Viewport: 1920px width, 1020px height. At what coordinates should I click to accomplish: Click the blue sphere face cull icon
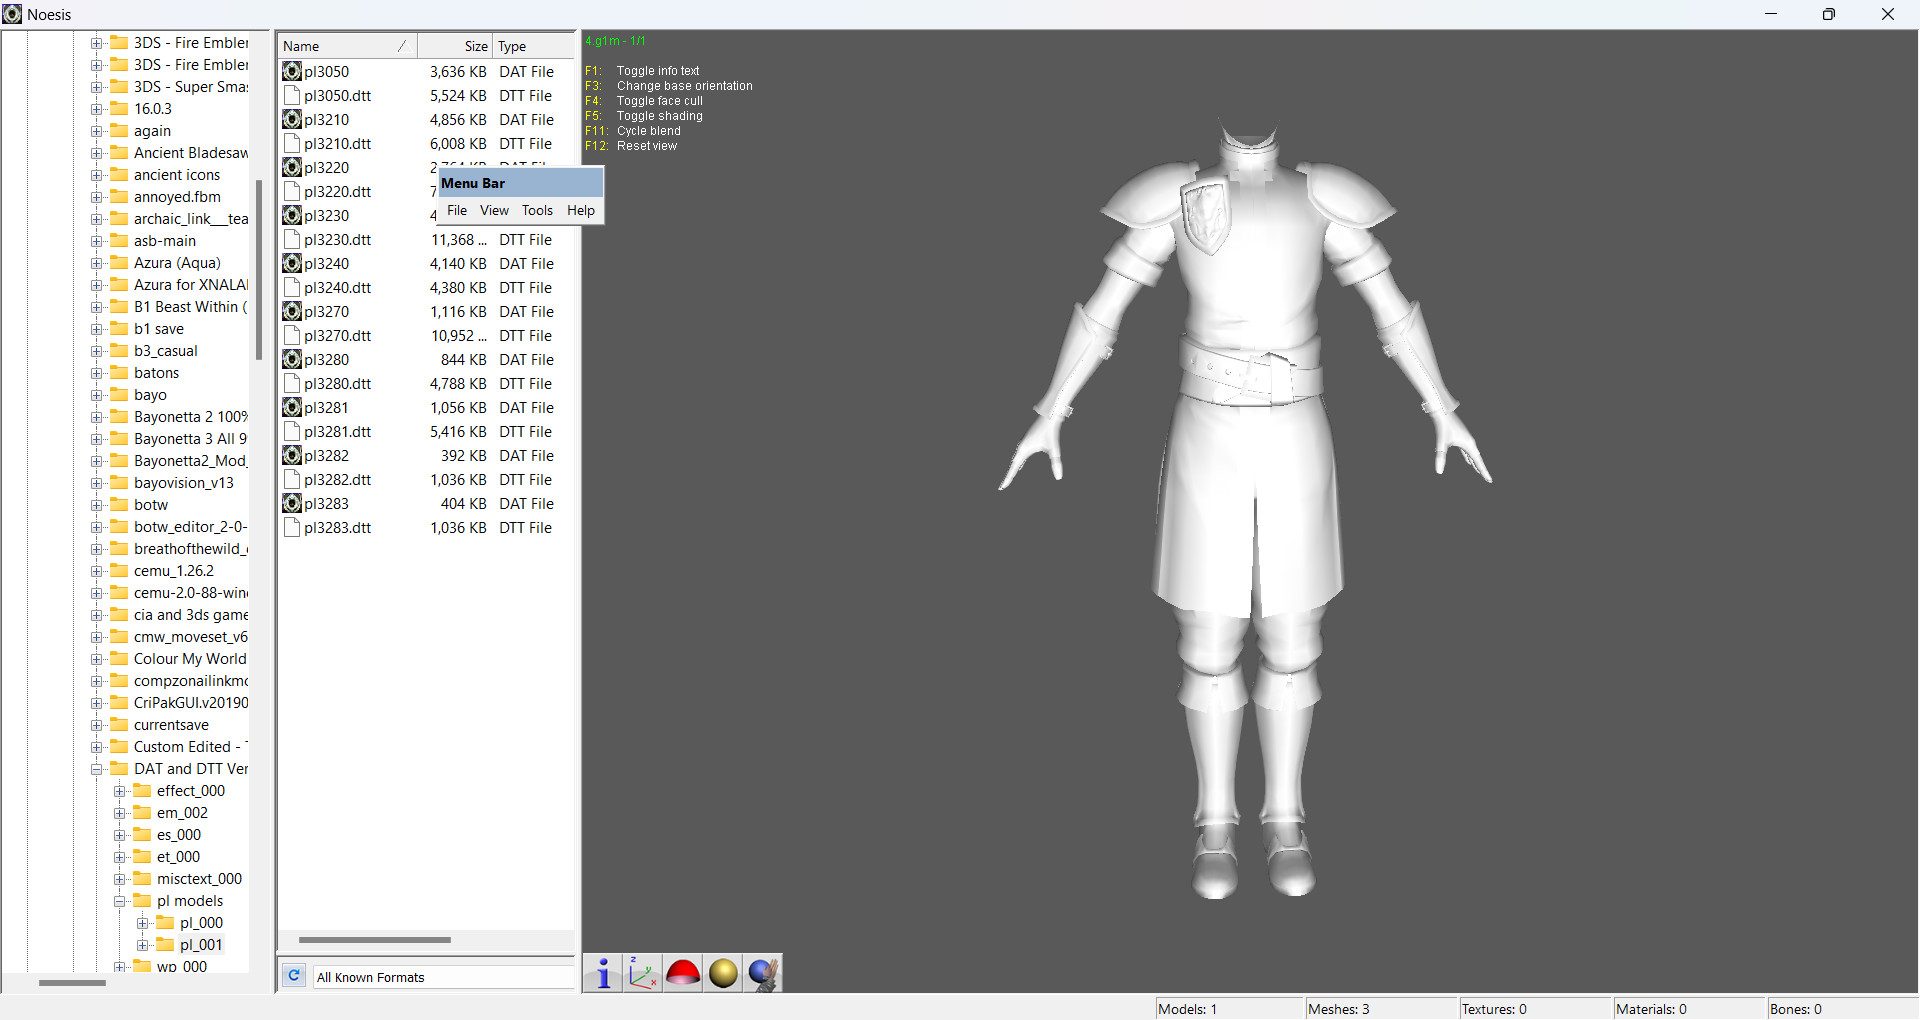[x=762, y=972]
